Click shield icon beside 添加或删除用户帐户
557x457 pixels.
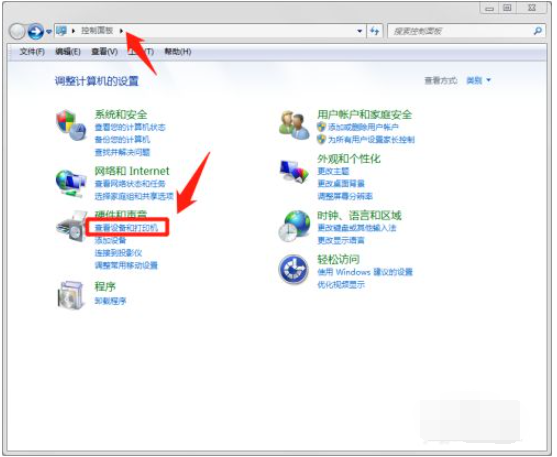[321, 127]
